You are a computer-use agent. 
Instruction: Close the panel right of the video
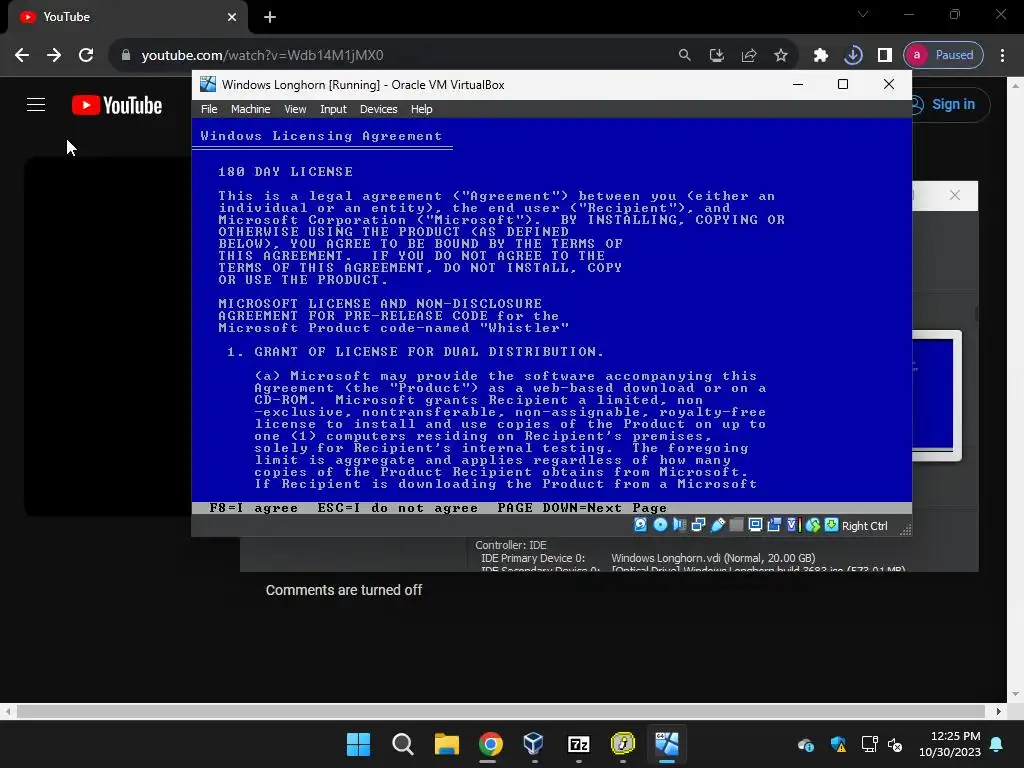[955, 195]
